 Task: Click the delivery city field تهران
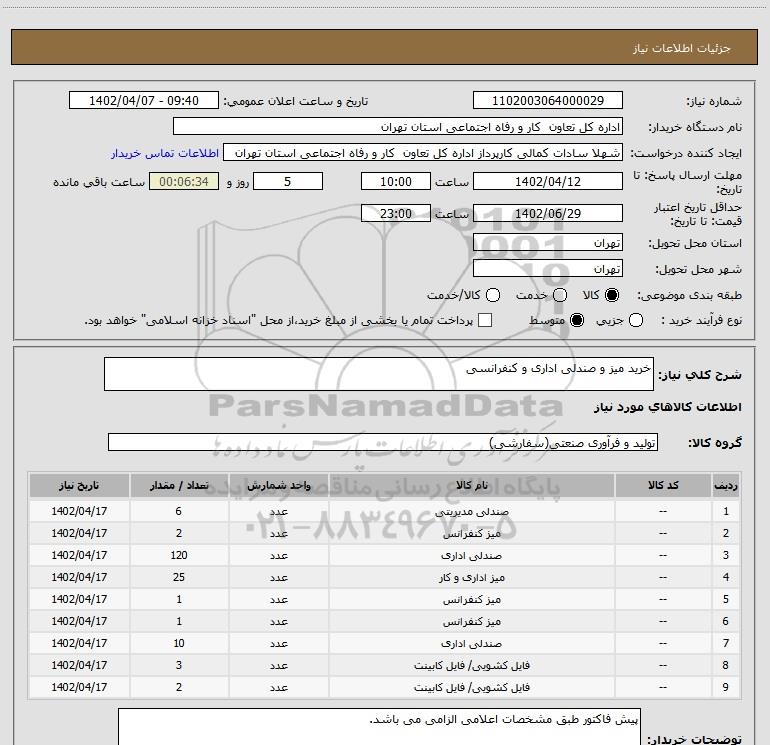coord(548,269)
